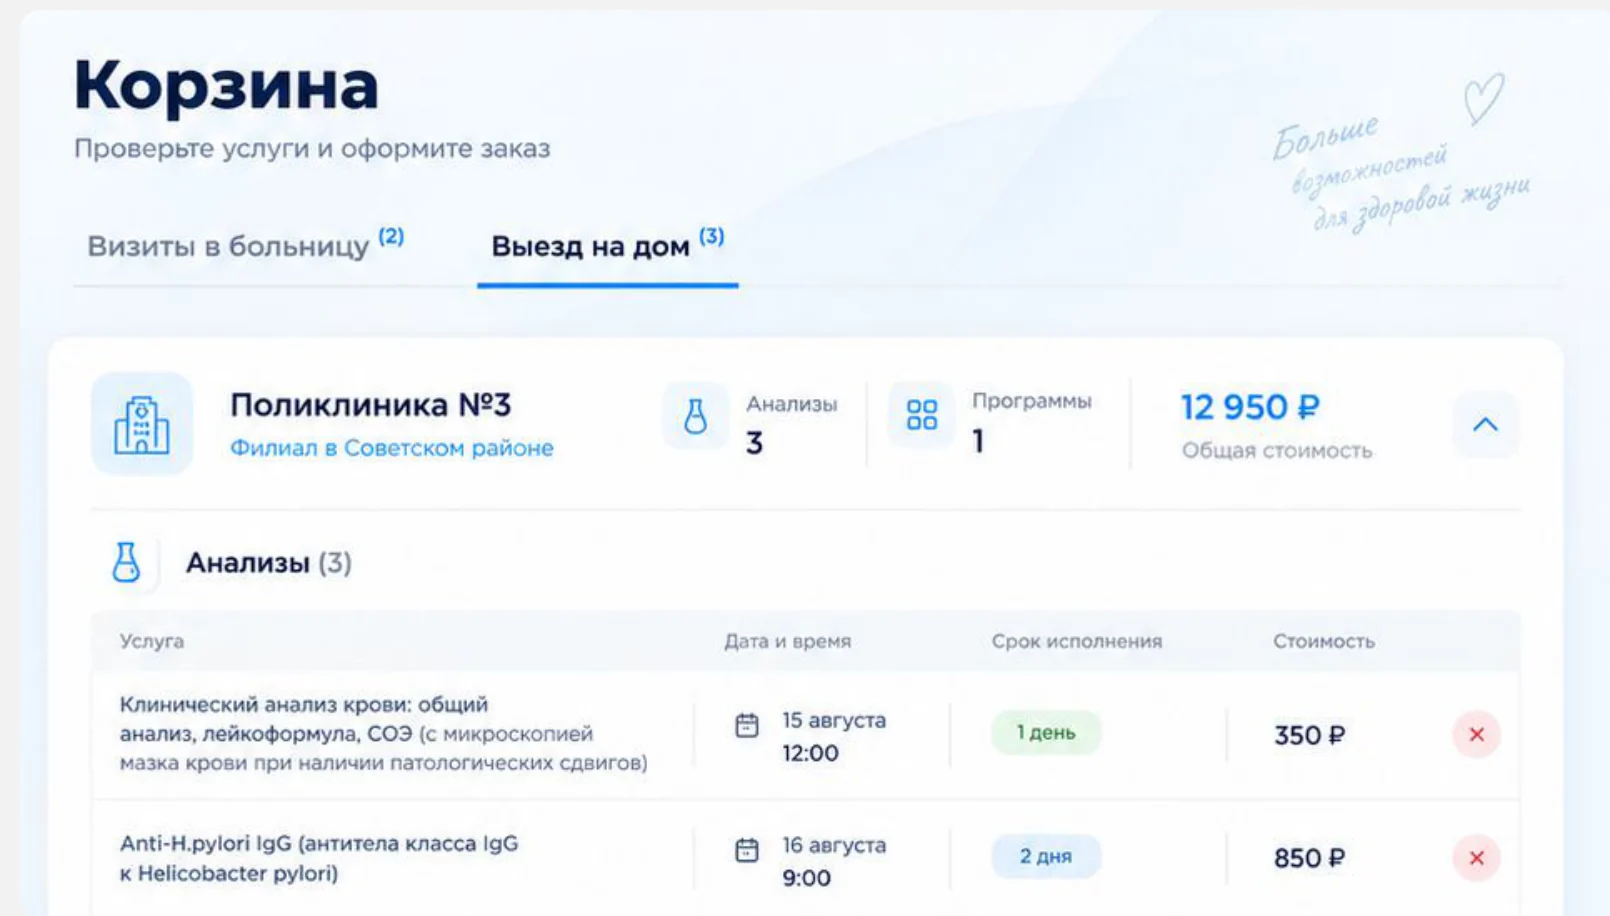
Task: Open calendar icon for 15 августа
Action: click(x=747, y=725)
